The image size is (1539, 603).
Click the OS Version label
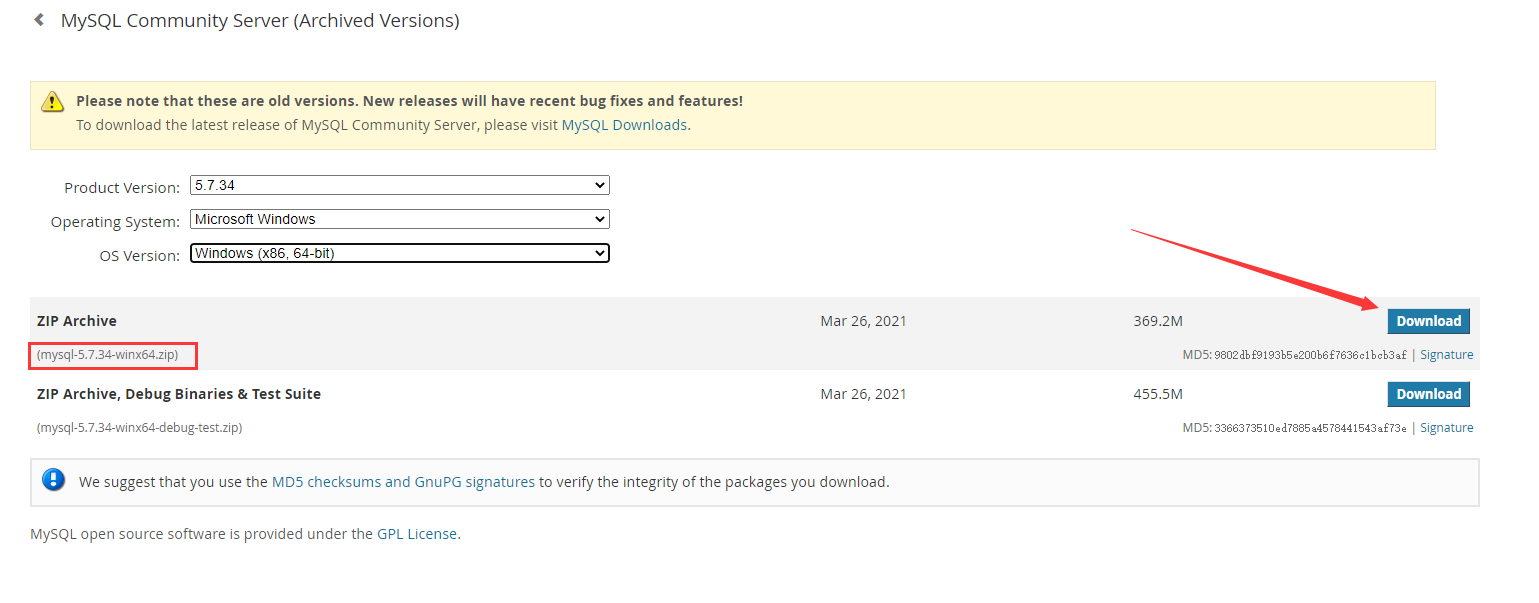140,256
